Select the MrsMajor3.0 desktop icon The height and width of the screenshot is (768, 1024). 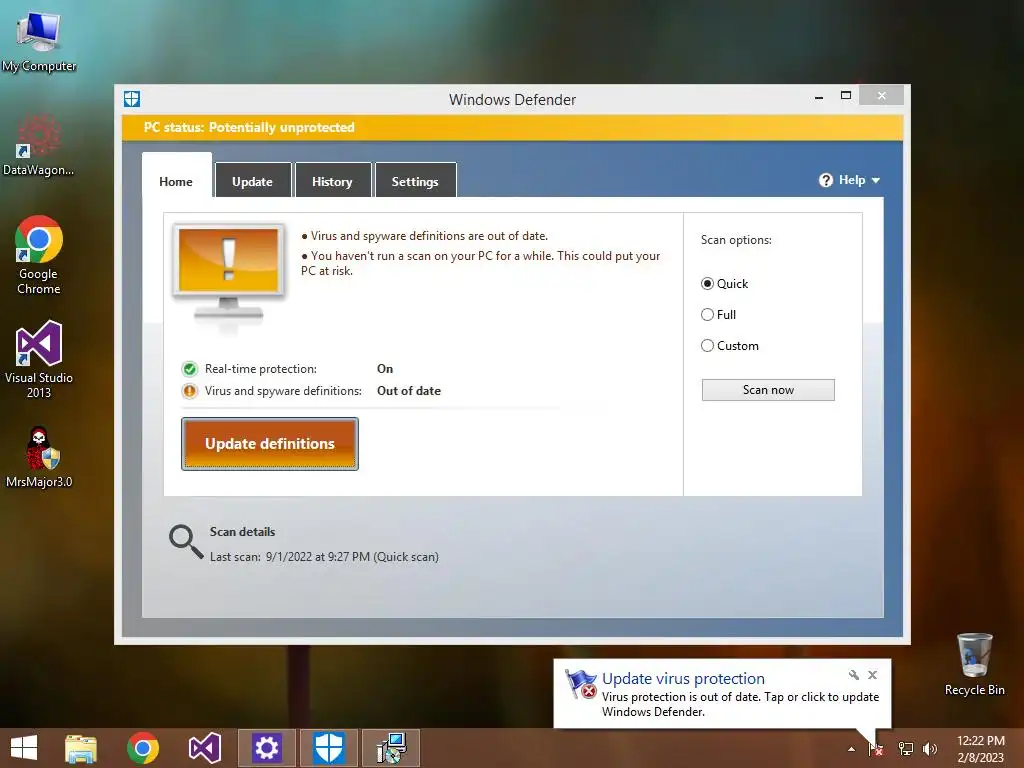point(39,457)
